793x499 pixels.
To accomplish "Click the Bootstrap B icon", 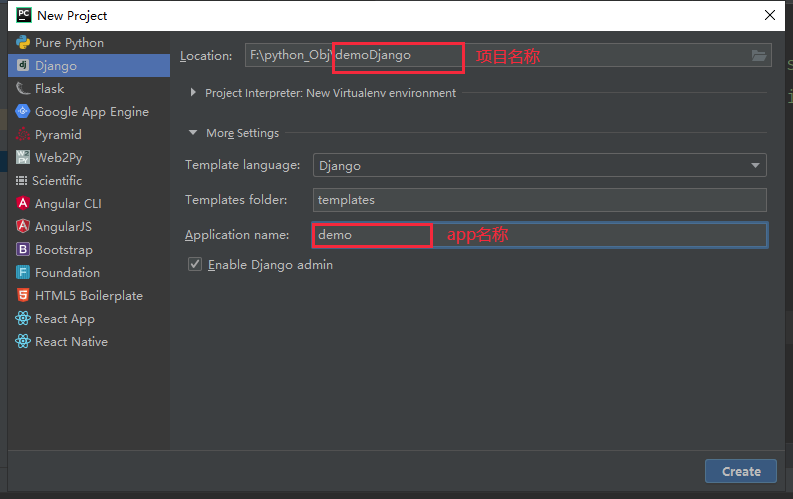I will pyautogui.click(x=23, y=249).
